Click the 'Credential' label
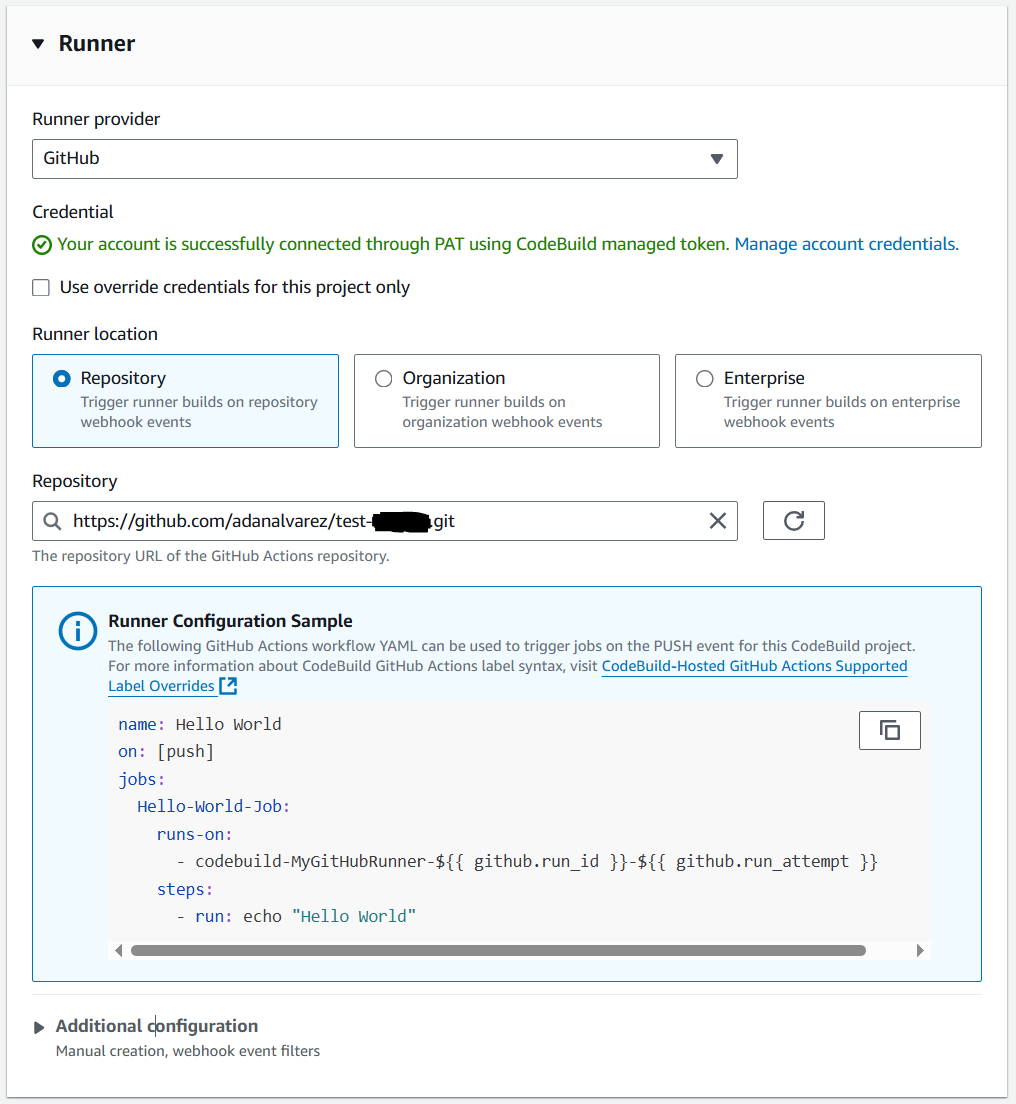Viewport: 1016px width, 1104px height. point(73,212)
